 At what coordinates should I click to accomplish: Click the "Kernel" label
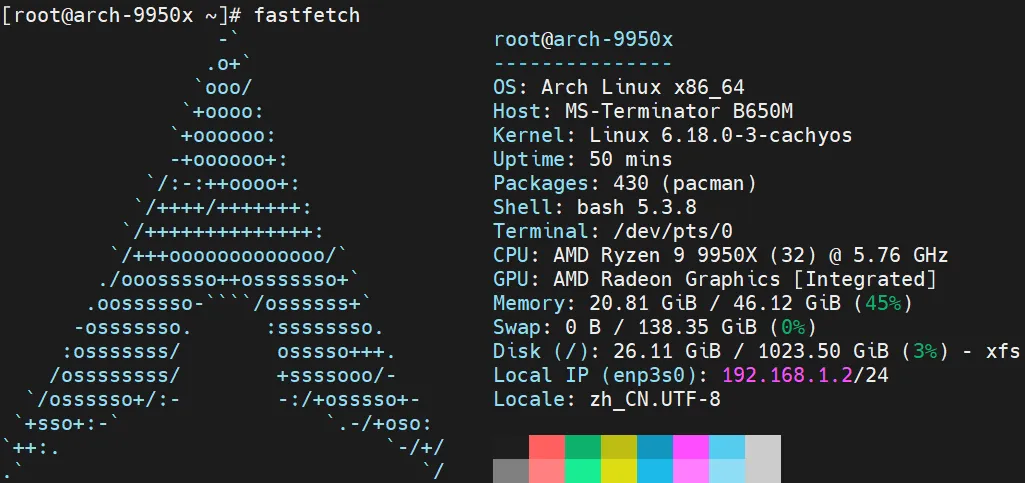(529, 135)
